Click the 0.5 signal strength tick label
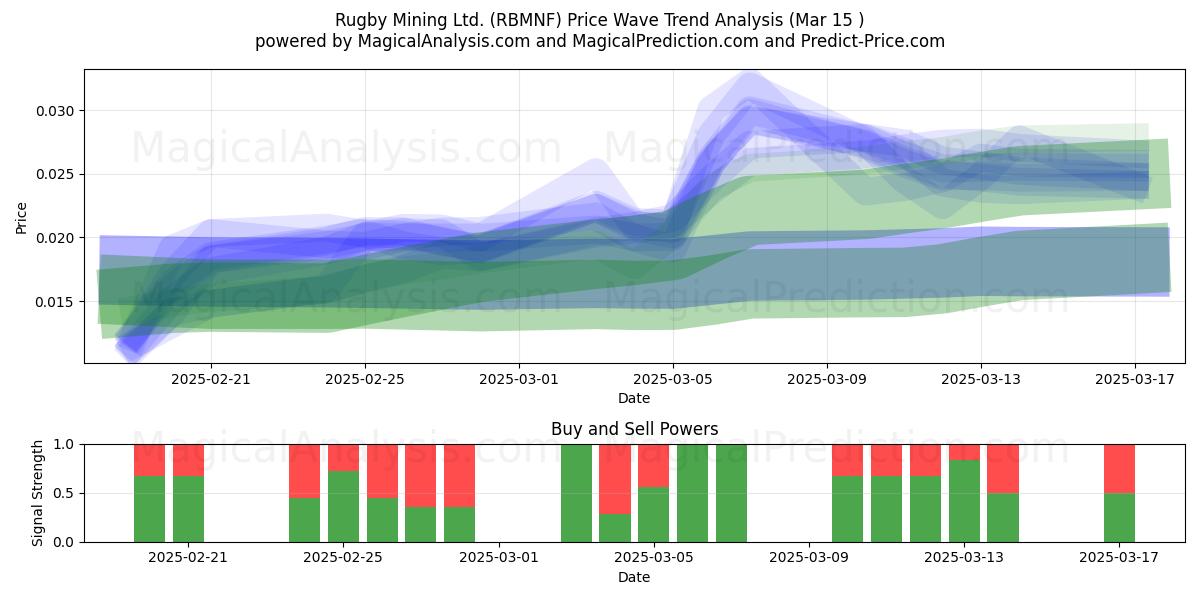 point(65,493)
